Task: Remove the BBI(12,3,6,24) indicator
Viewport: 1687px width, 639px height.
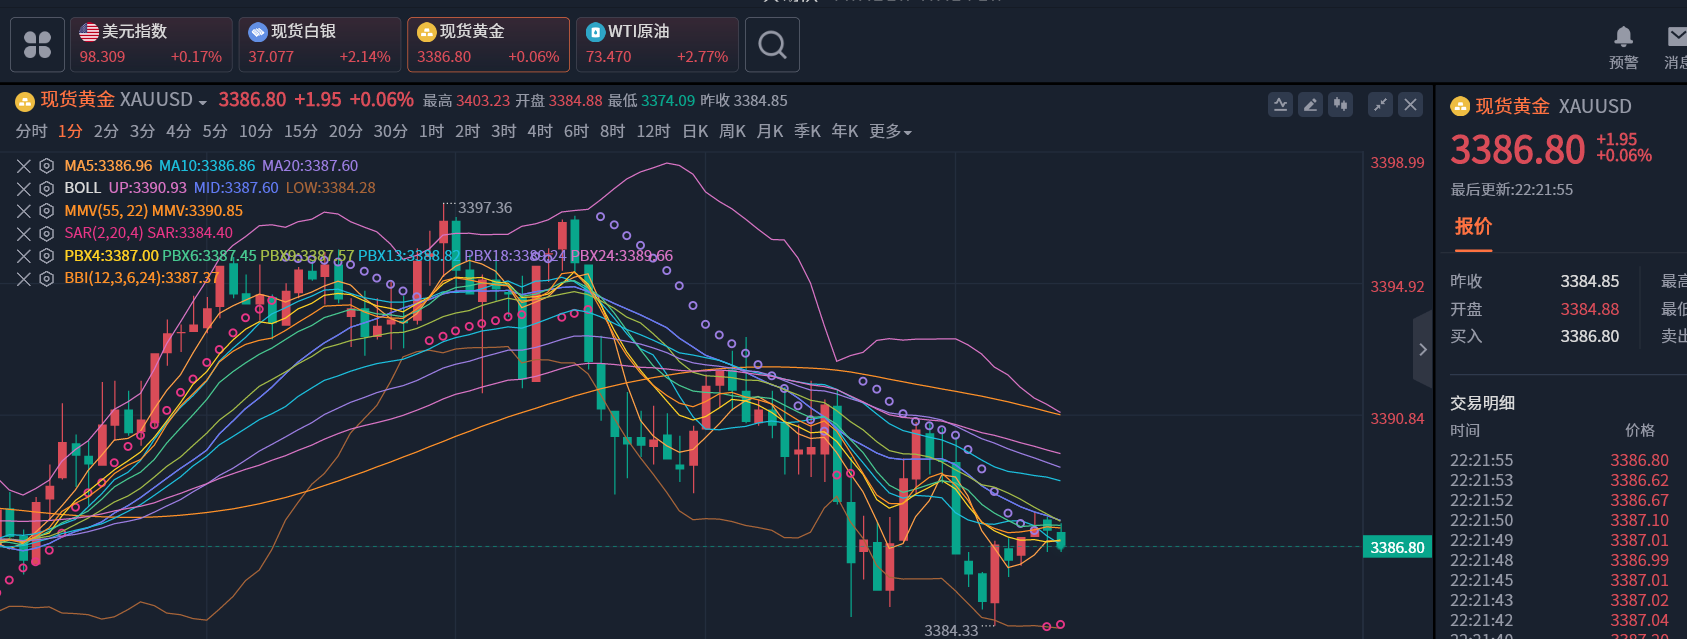Action: tap(24, 278)
